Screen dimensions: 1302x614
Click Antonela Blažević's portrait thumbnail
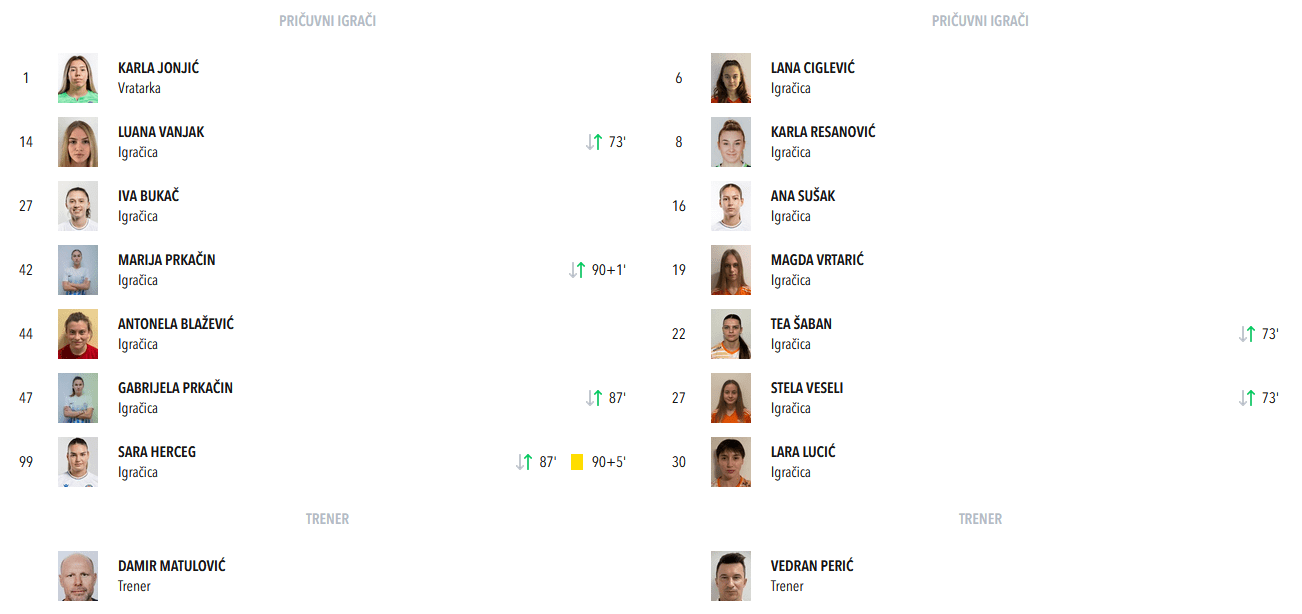[78, 334]
